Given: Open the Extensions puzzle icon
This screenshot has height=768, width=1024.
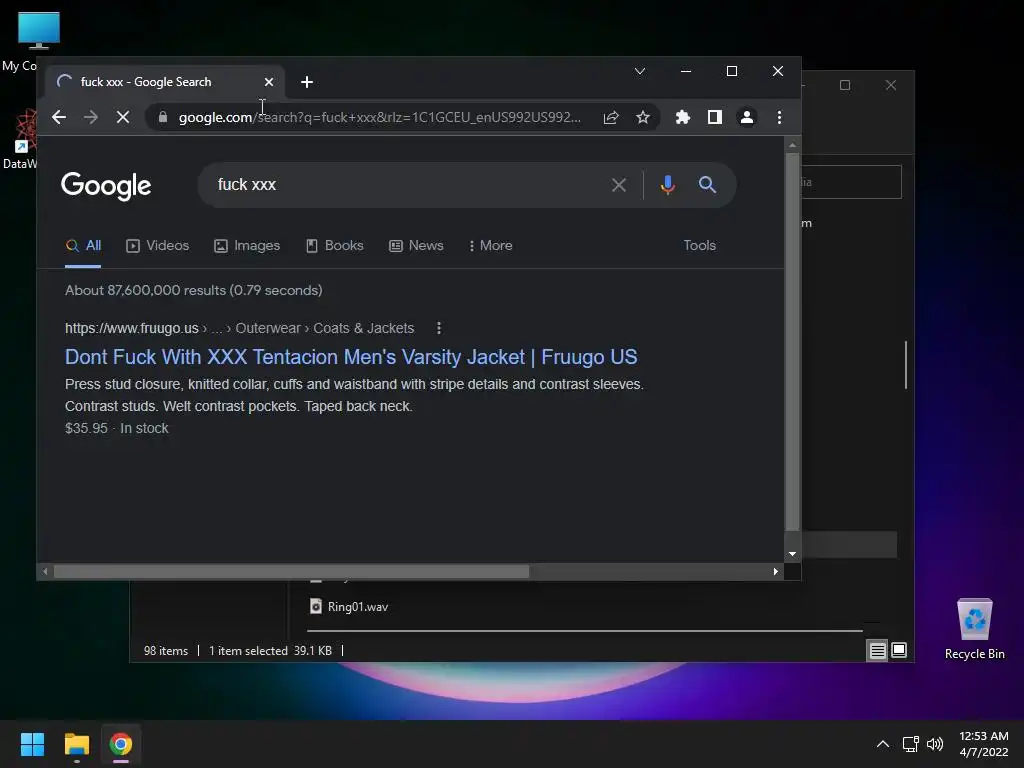Looking at the screenshot, I should 682,118.
